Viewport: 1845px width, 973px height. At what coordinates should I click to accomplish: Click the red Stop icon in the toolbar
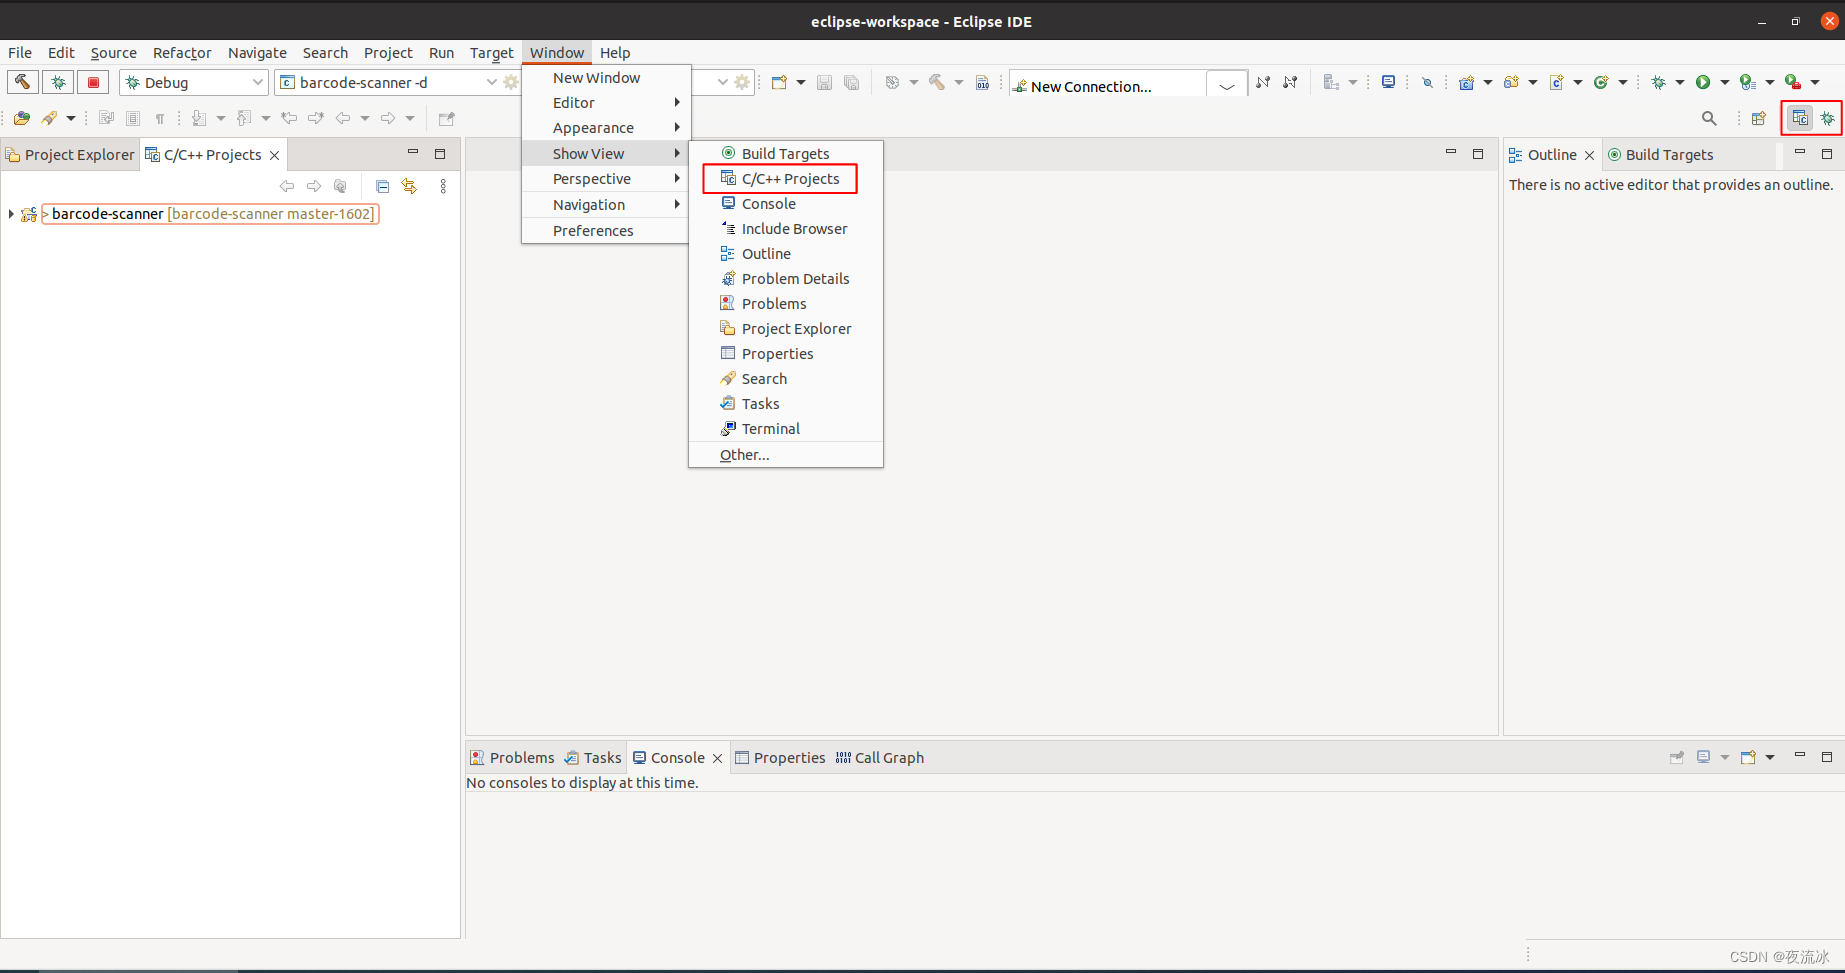[x=92, y=82]
